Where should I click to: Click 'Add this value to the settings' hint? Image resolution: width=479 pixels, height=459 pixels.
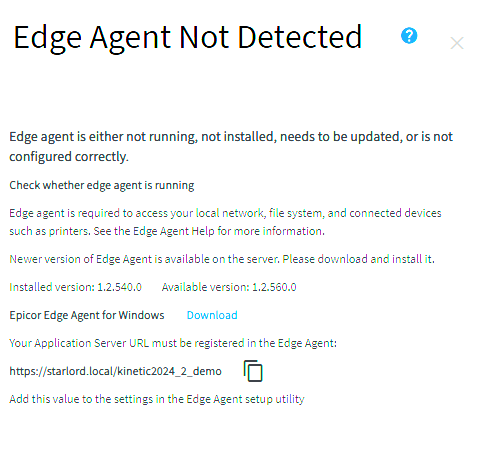[x=157, y=399]
